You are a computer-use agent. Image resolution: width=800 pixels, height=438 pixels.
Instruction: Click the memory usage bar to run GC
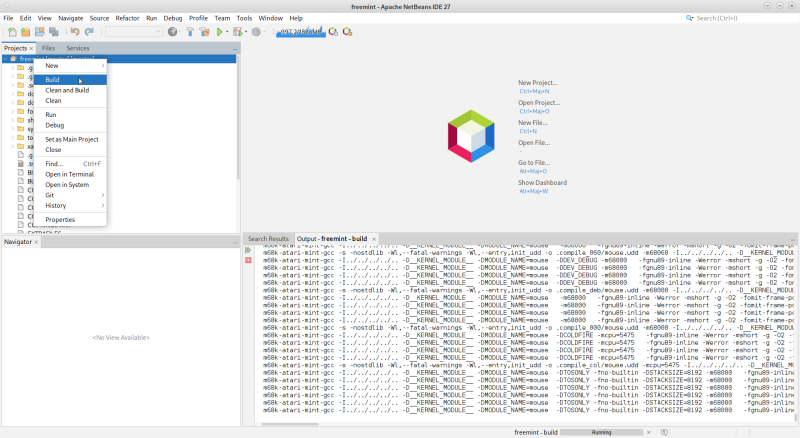point(302,32)
